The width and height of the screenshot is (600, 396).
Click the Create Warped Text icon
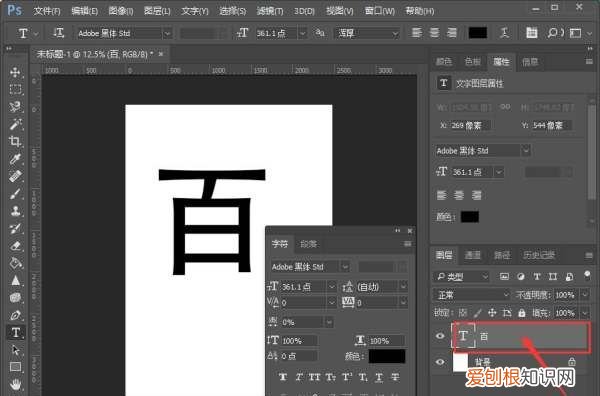pos(505,33)
